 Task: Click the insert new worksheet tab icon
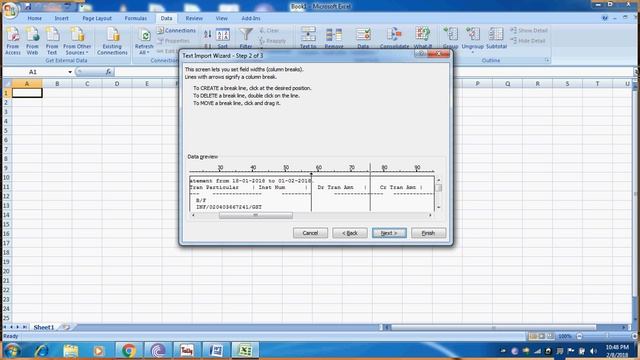pos(66,327)
